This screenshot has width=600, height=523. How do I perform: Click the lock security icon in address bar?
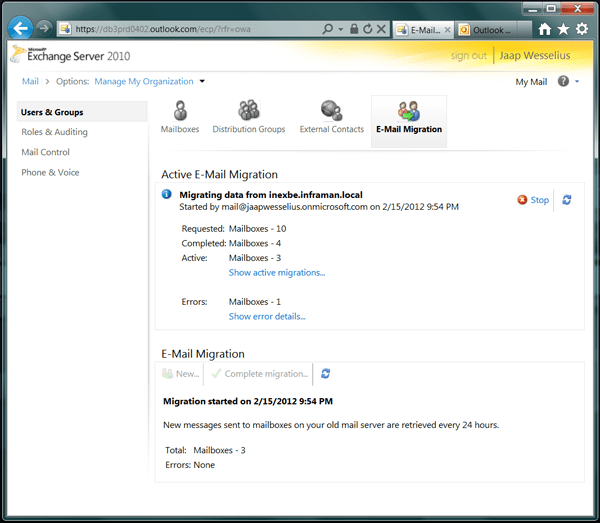[x=354, y=29]
